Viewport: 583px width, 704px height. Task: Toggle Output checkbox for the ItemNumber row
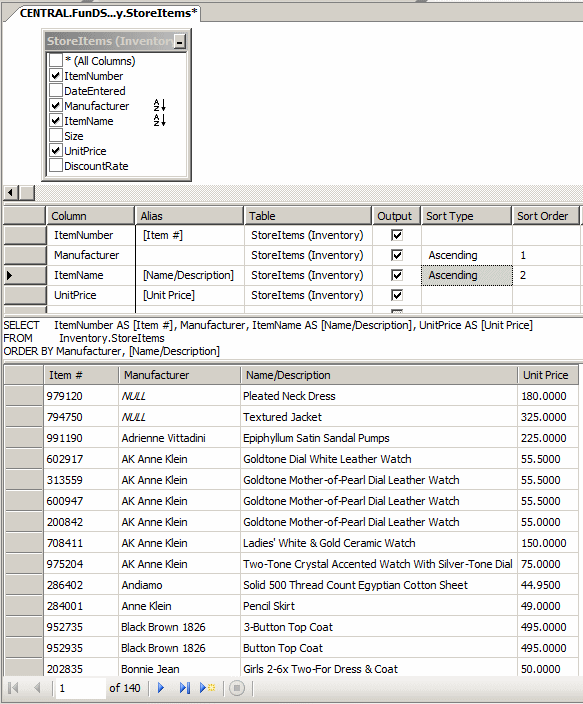click(x=397, y=235)
